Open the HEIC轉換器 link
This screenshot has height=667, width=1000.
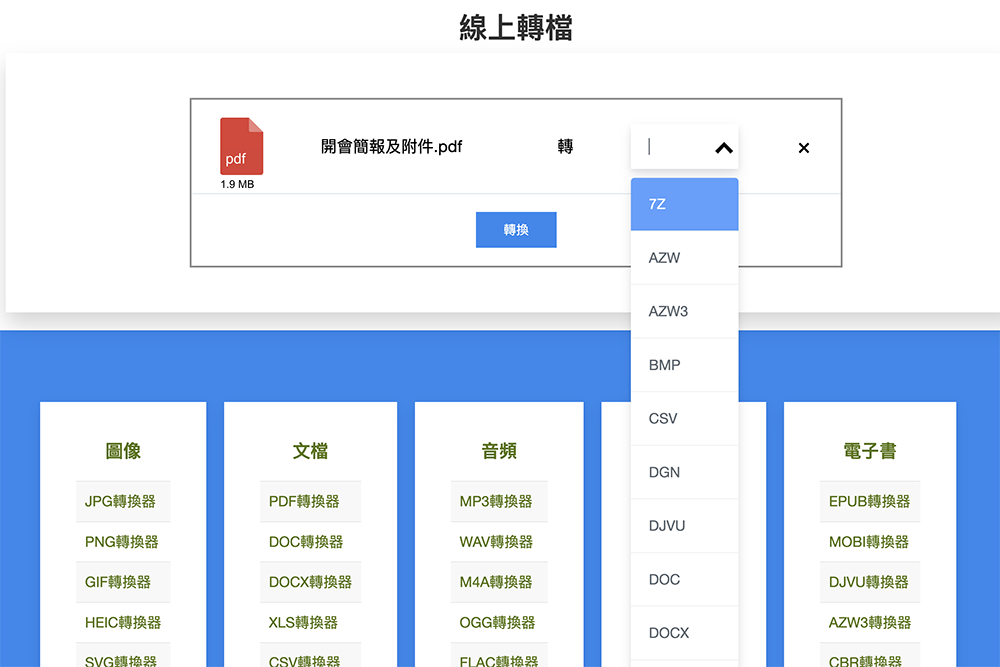pos(122,621)
